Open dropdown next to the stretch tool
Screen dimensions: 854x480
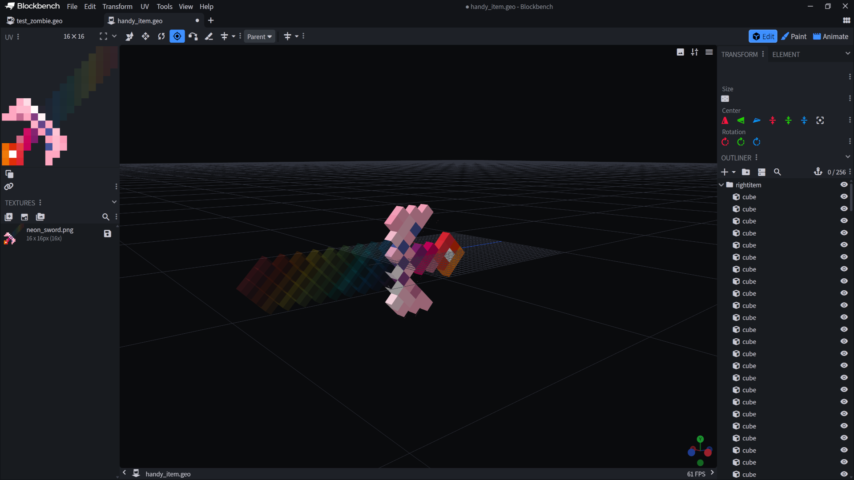(x=233, y=37)
